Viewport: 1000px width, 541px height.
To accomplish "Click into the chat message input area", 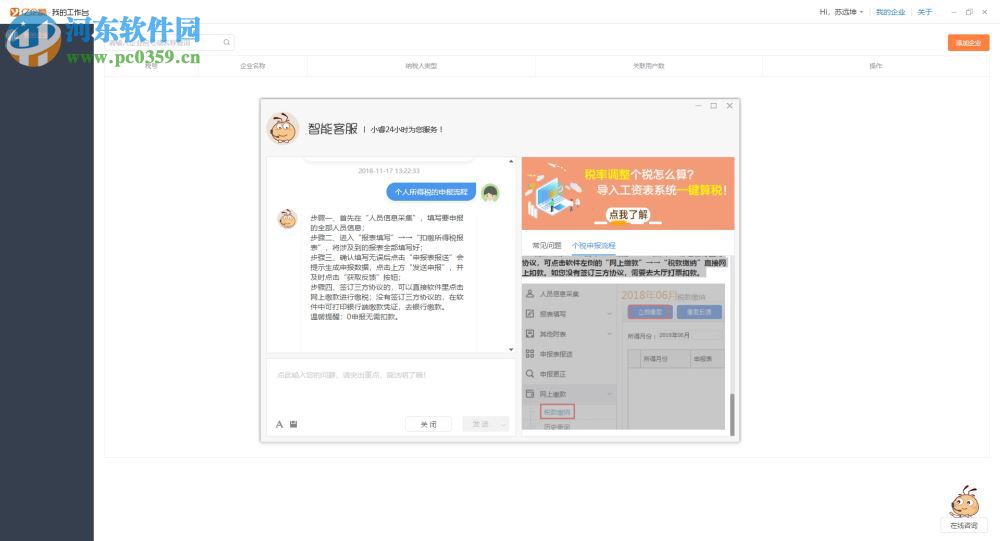I will click(391, 387).
